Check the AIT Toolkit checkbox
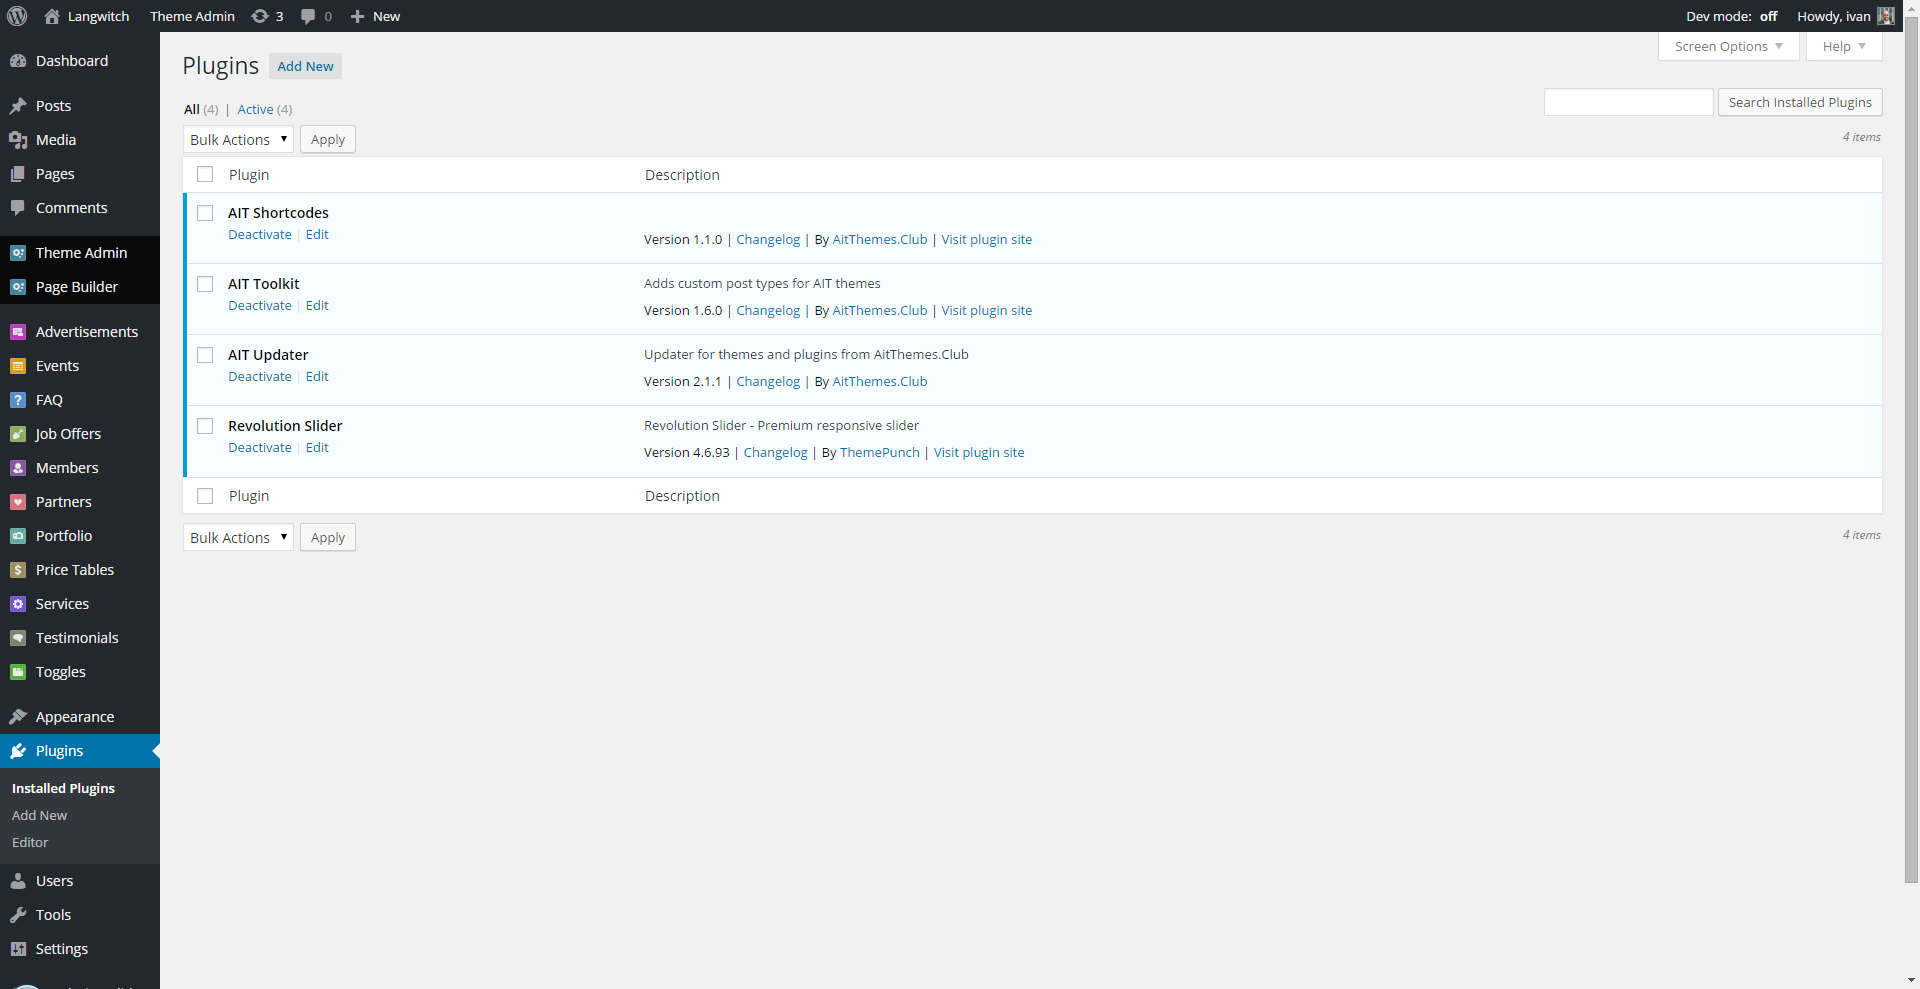Viewport: 1920px width, 989px height. tap(205, 284)
